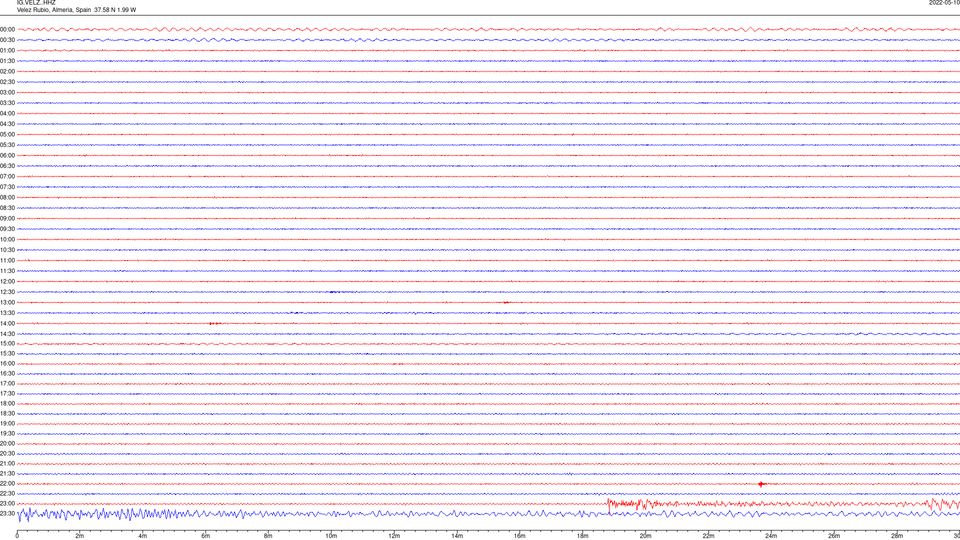Select the 16:00 row label
Screen dimensions: 960x540
[x=7, y=364]
